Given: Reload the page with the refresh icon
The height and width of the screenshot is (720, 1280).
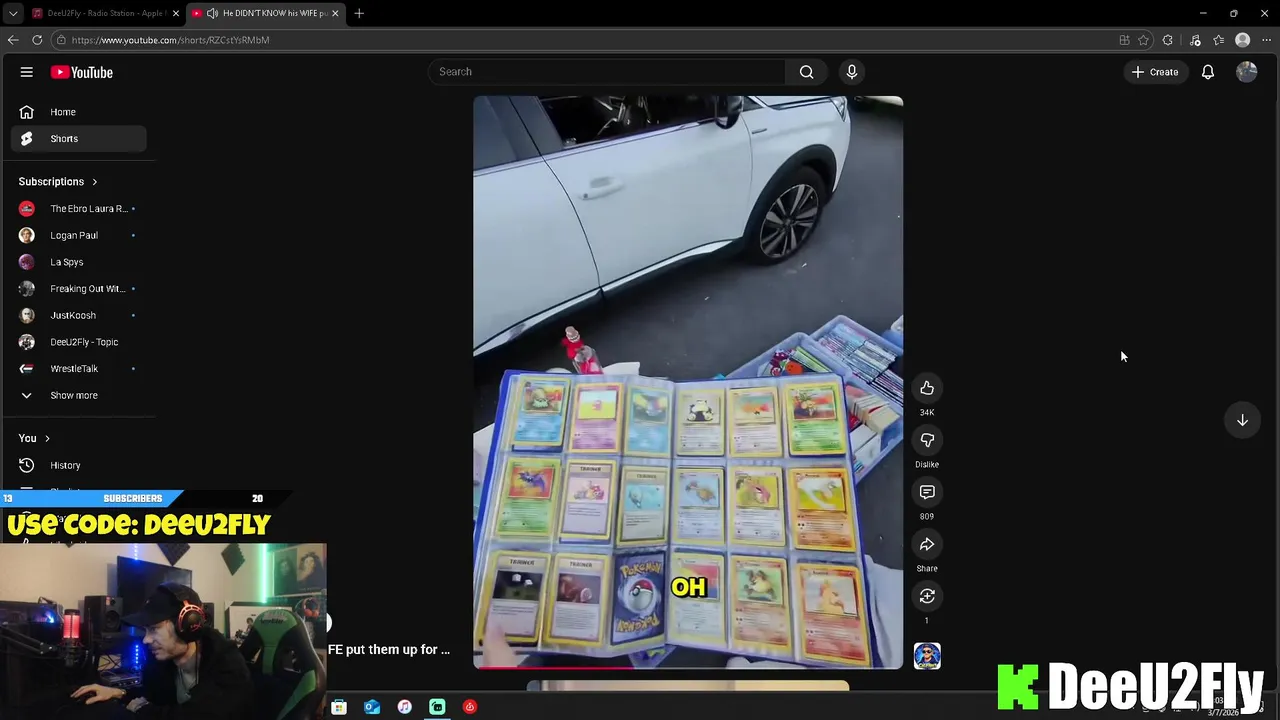Looking at the screenshot, I should [37, 40].
